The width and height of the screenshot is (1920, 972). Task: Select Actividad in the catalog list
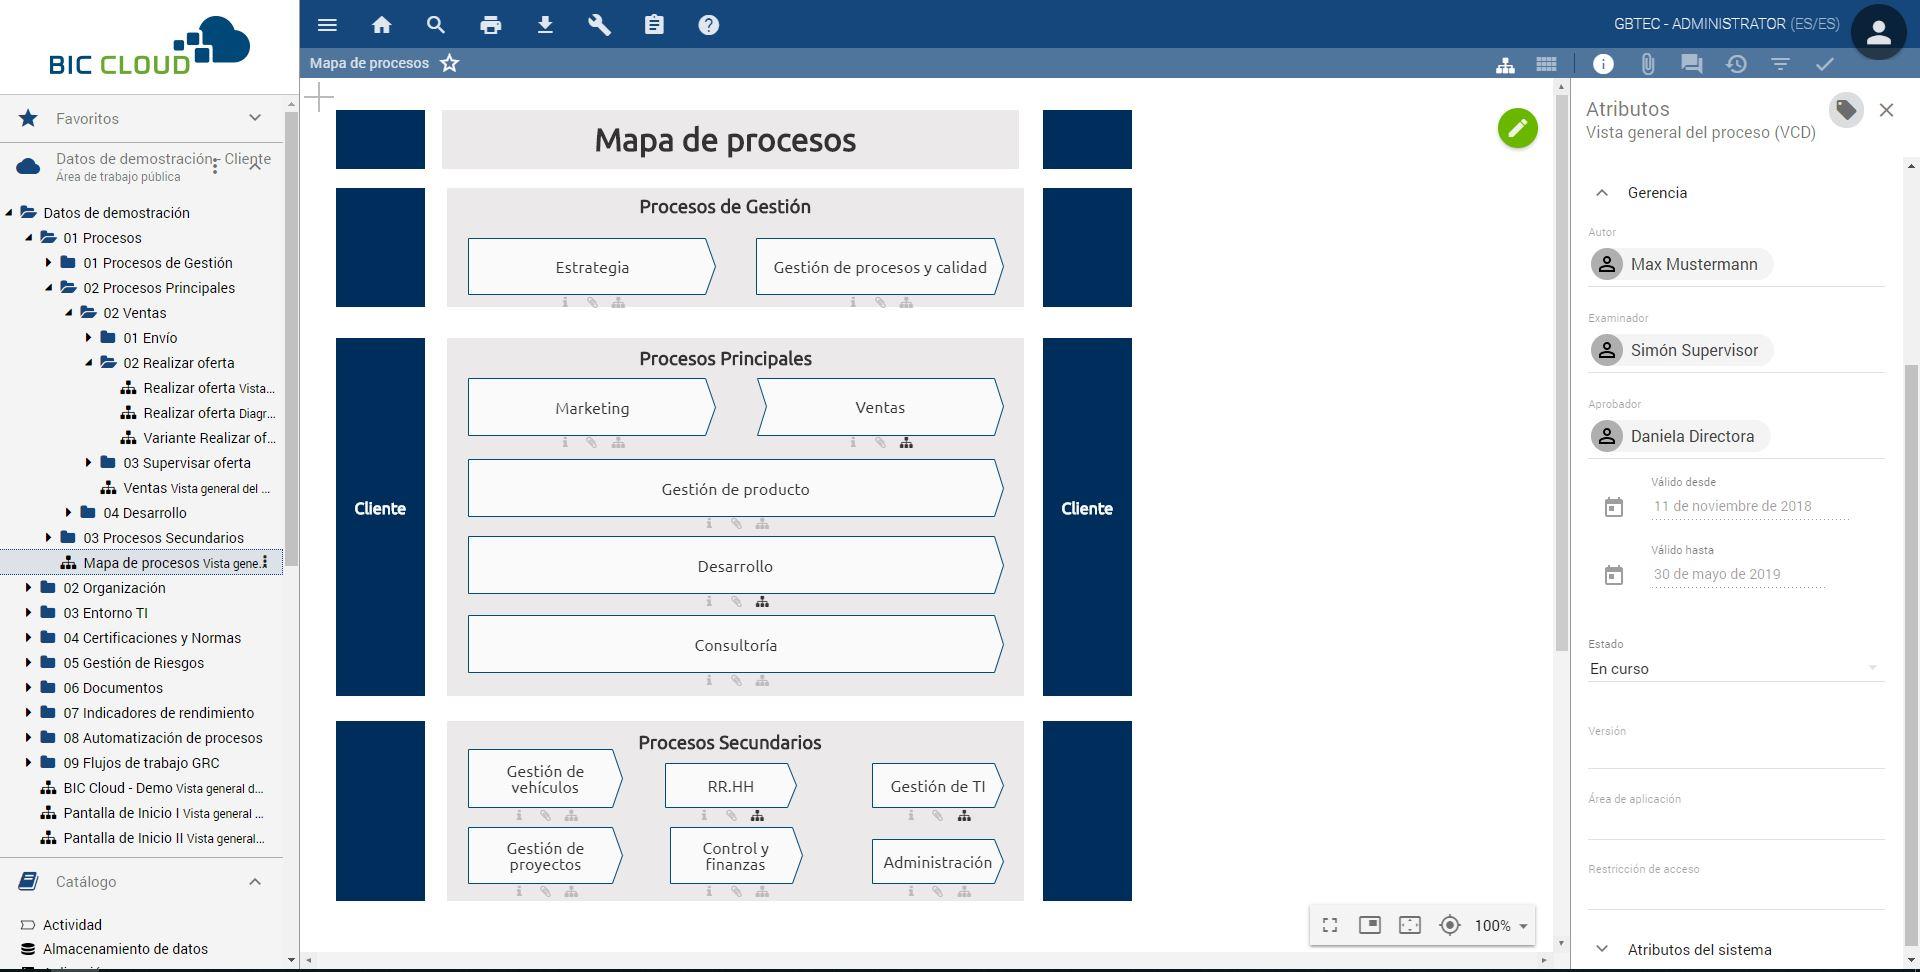[72, 925]
